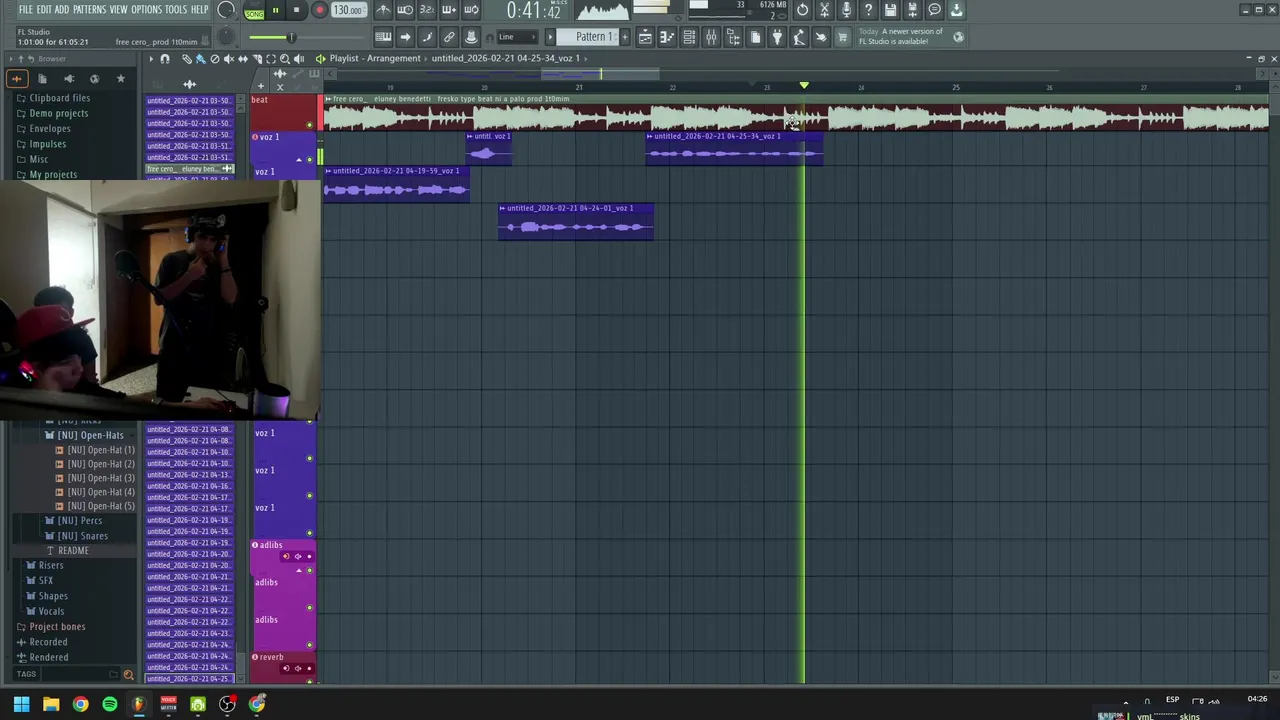
Task: Open Spotify from the Windows taskbar
Action: [110, 704]
